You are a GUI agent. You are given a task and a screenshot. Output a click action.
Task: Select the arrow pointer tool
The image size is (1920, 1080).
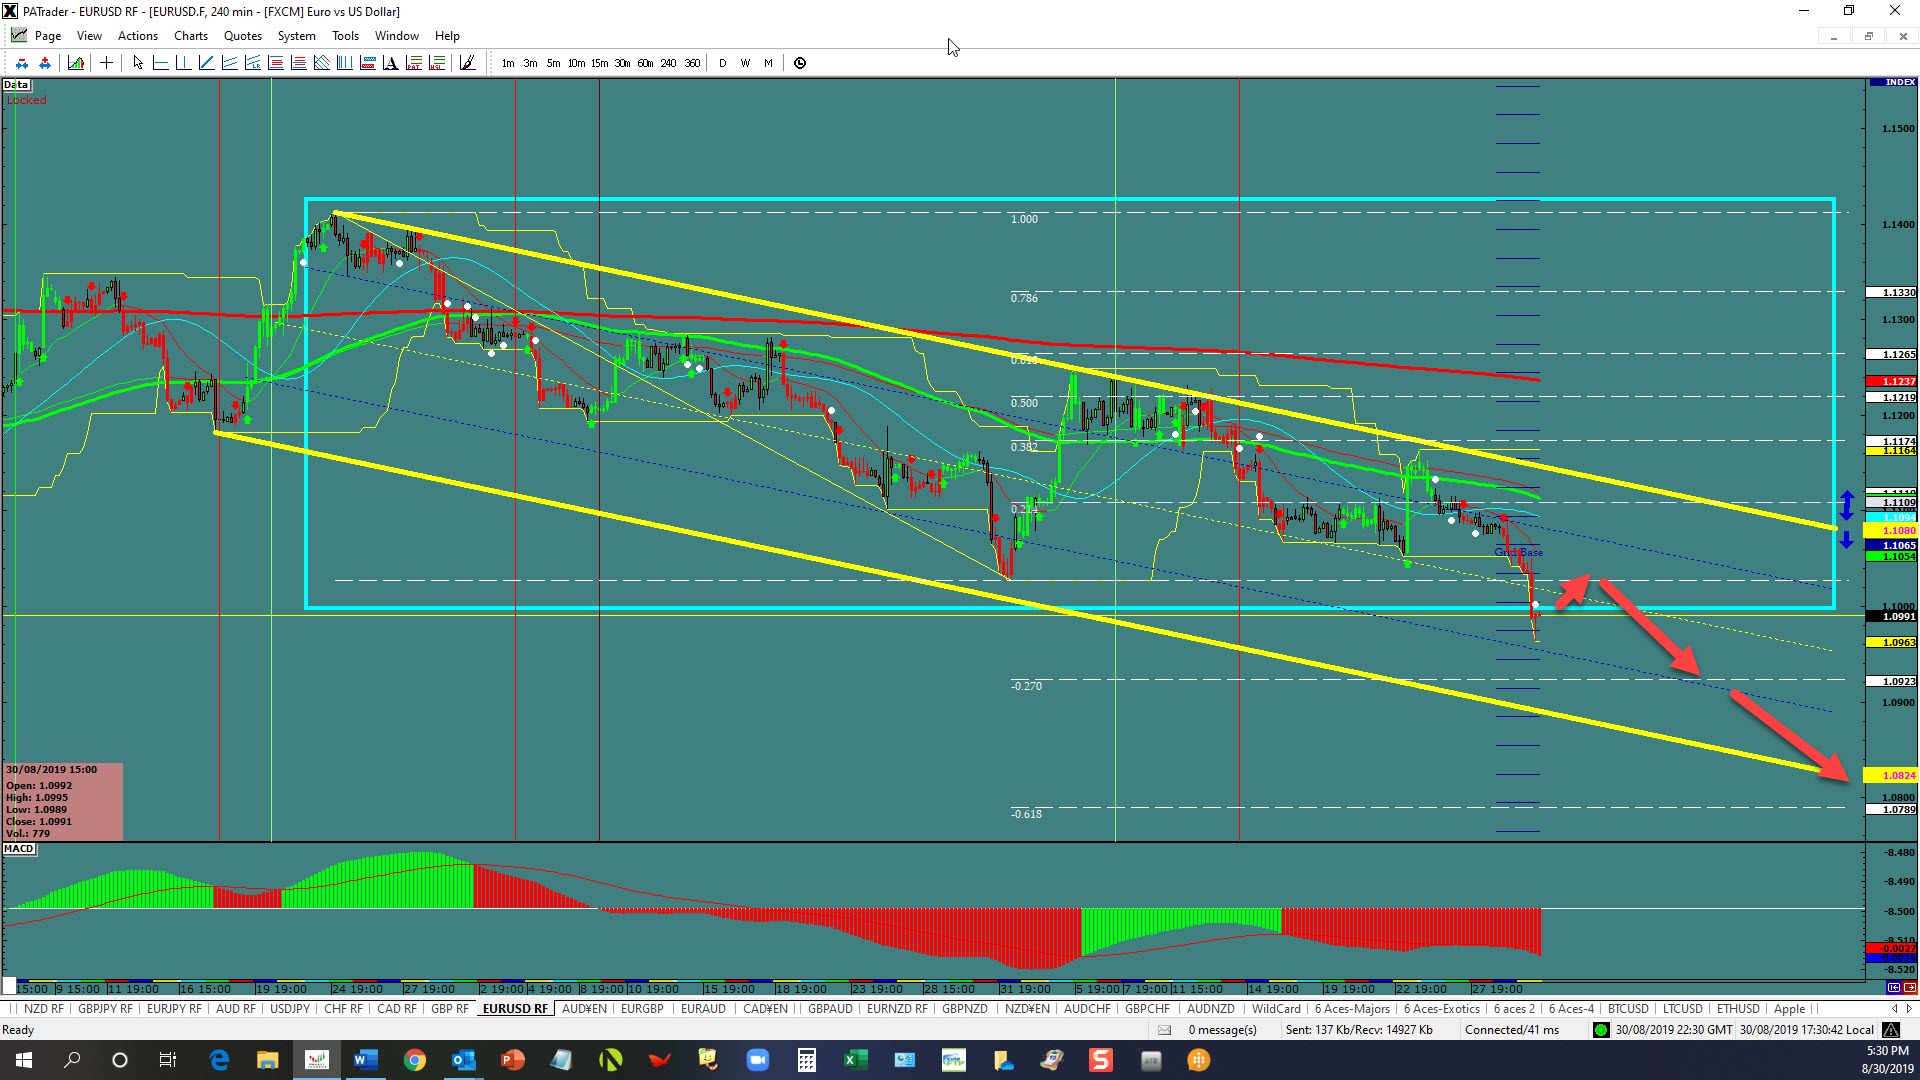[138, 63]
